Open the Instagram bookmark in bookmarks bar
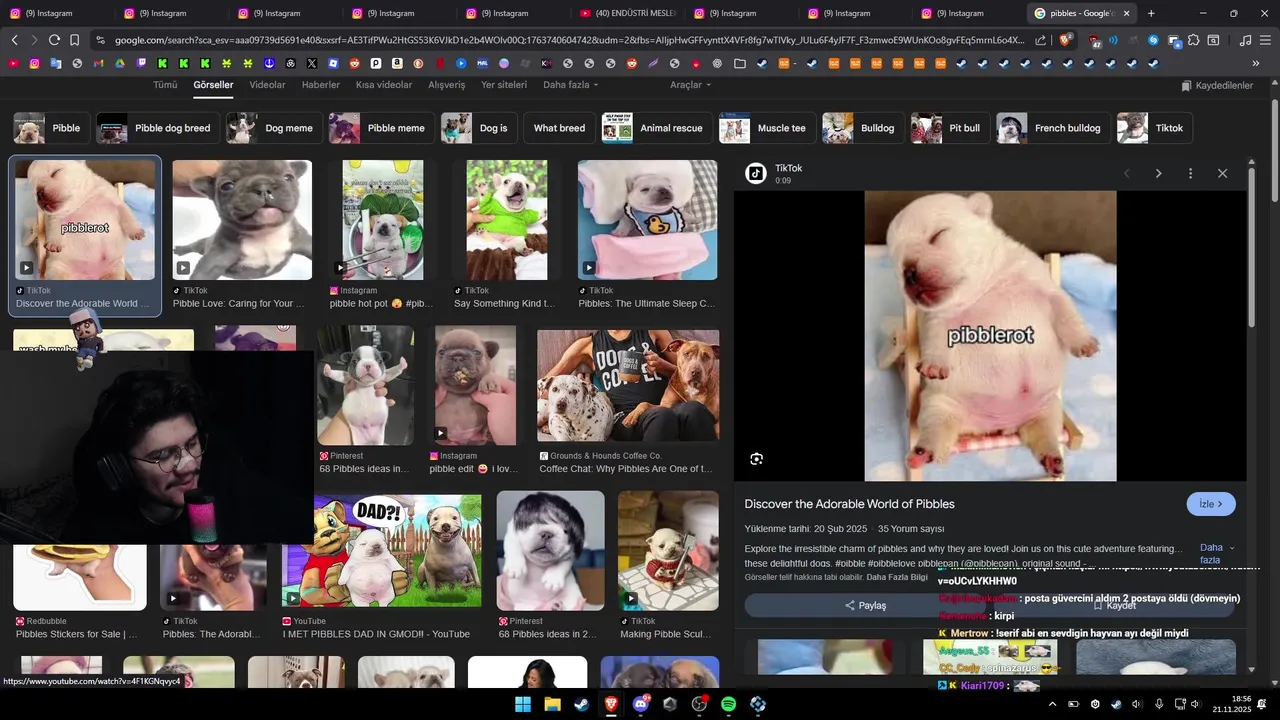 click(34, 63)
